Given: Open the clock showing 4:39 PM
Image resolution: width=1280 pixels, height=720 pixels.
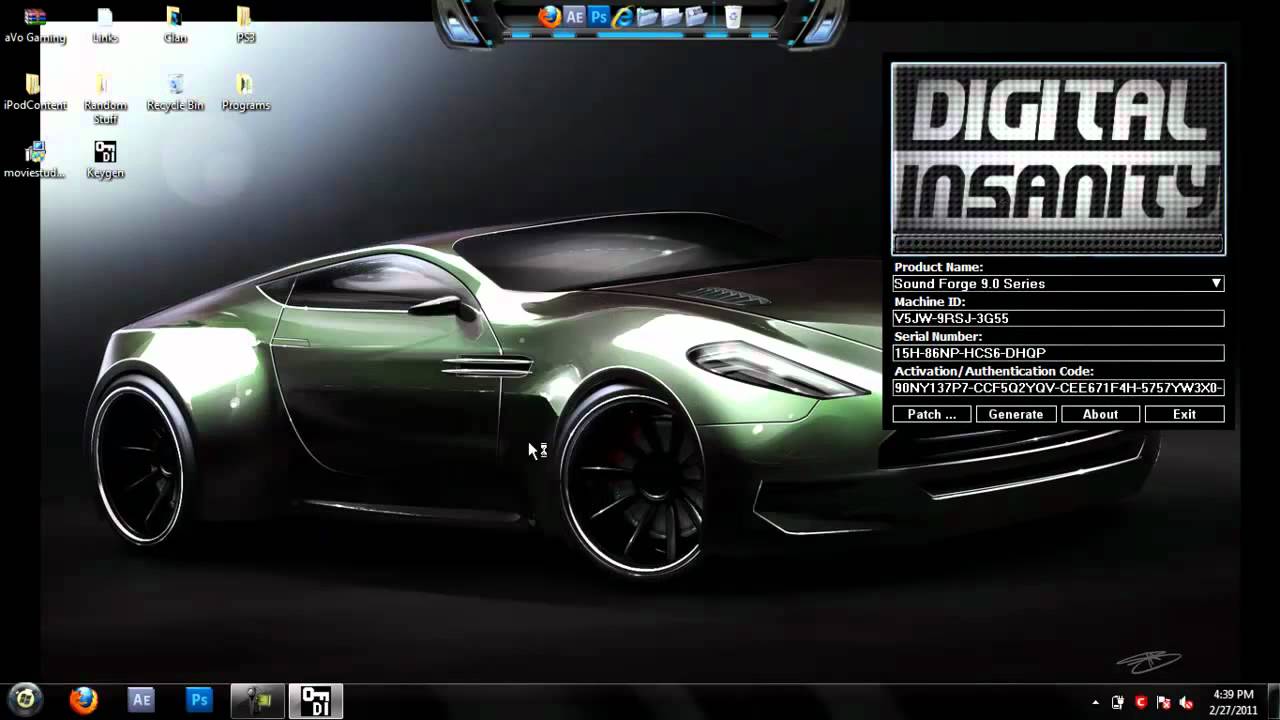Looking at the screenshot, I should tap(1233, 701).
